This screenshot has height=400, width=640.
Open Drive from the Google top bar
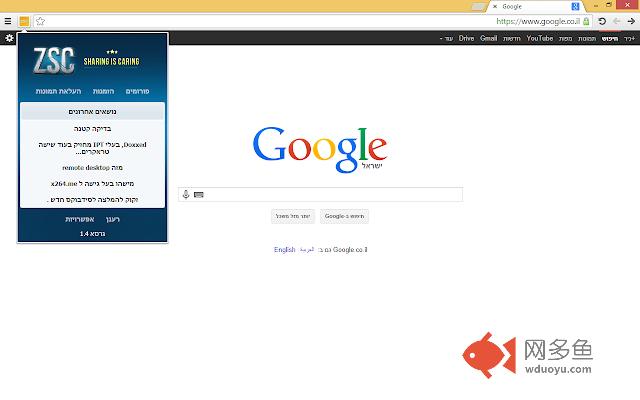tap(466, 38)
